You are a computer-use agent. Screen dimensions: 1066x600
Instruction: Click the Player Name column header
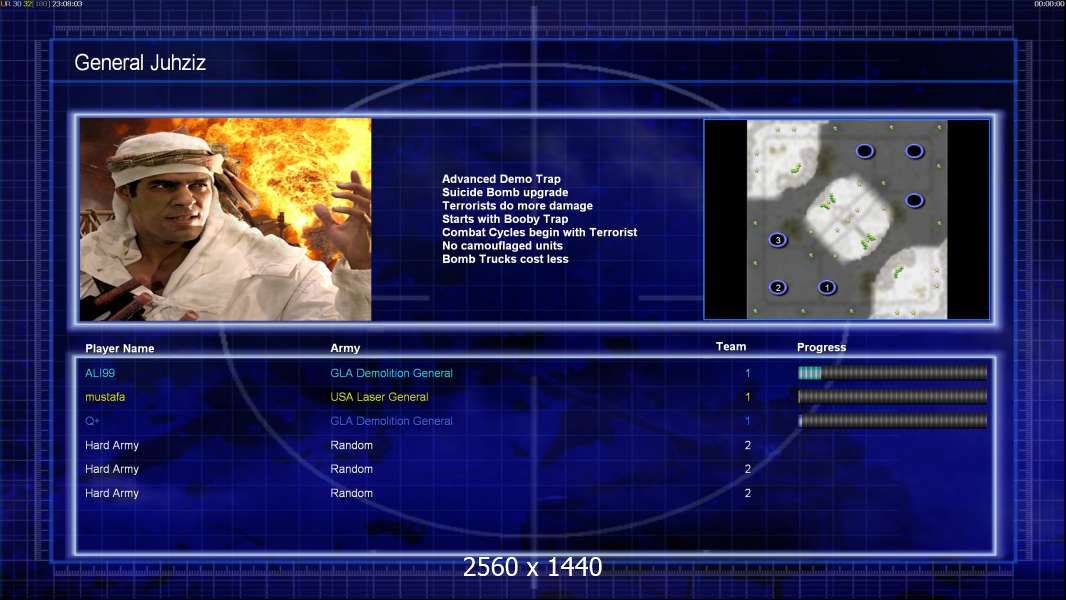(x=120, y=349)
